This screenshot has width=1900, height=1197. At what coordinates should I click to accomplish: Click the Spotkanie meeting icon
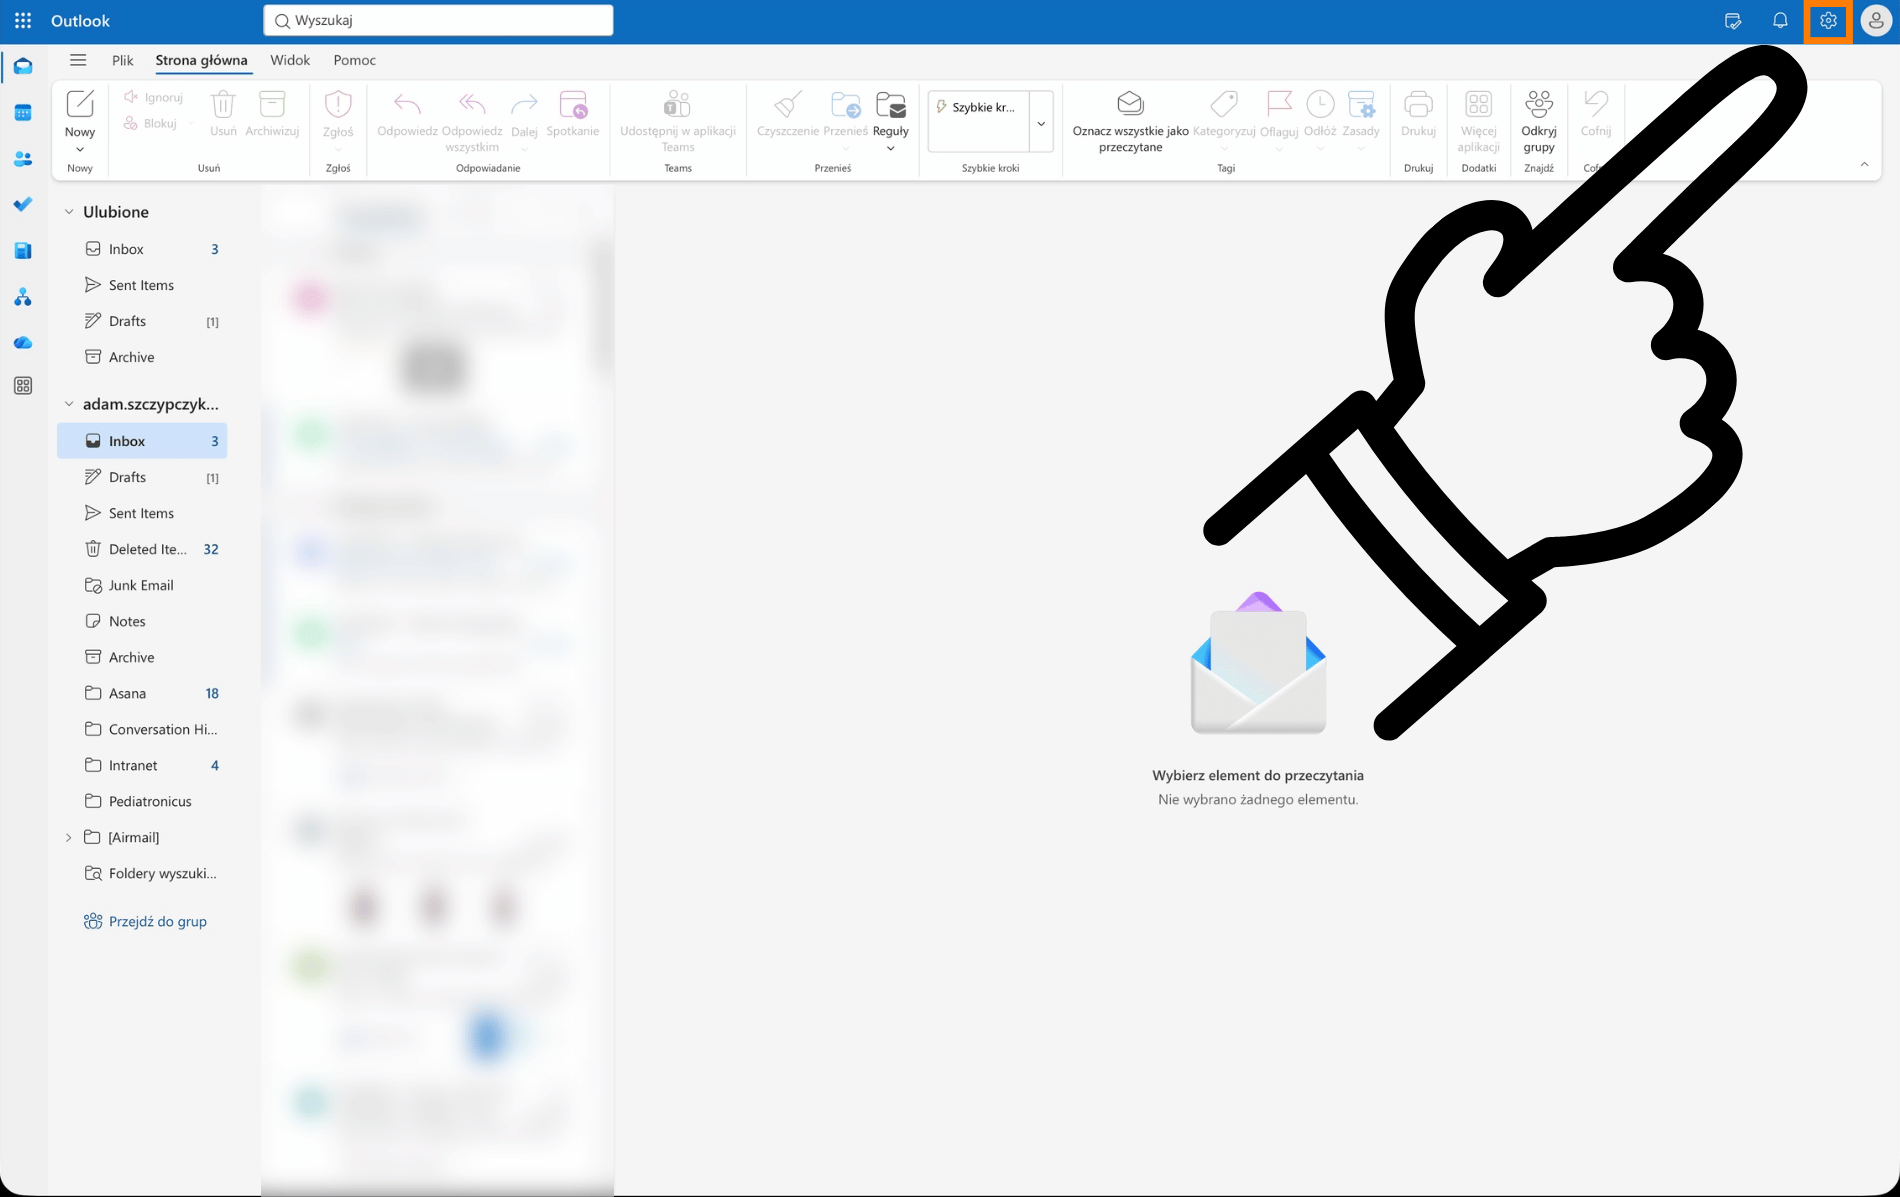573,104
